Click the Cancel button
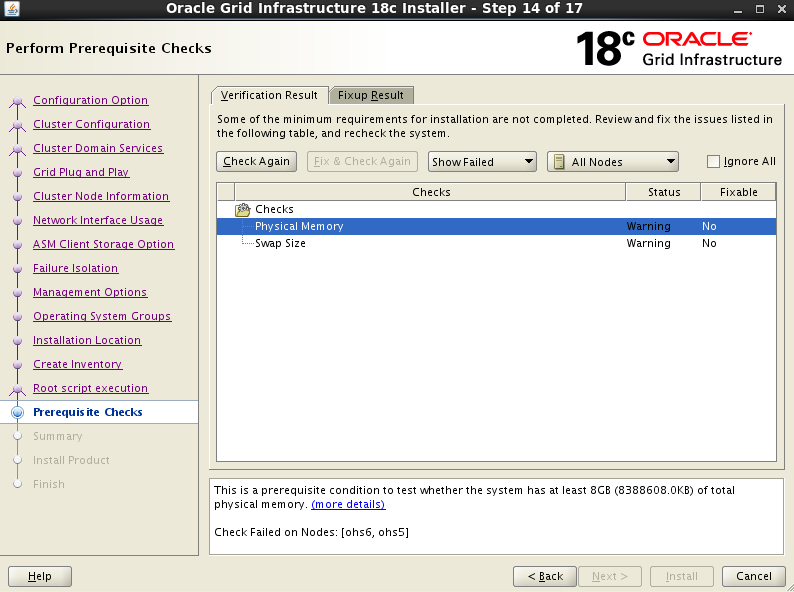 753,576
